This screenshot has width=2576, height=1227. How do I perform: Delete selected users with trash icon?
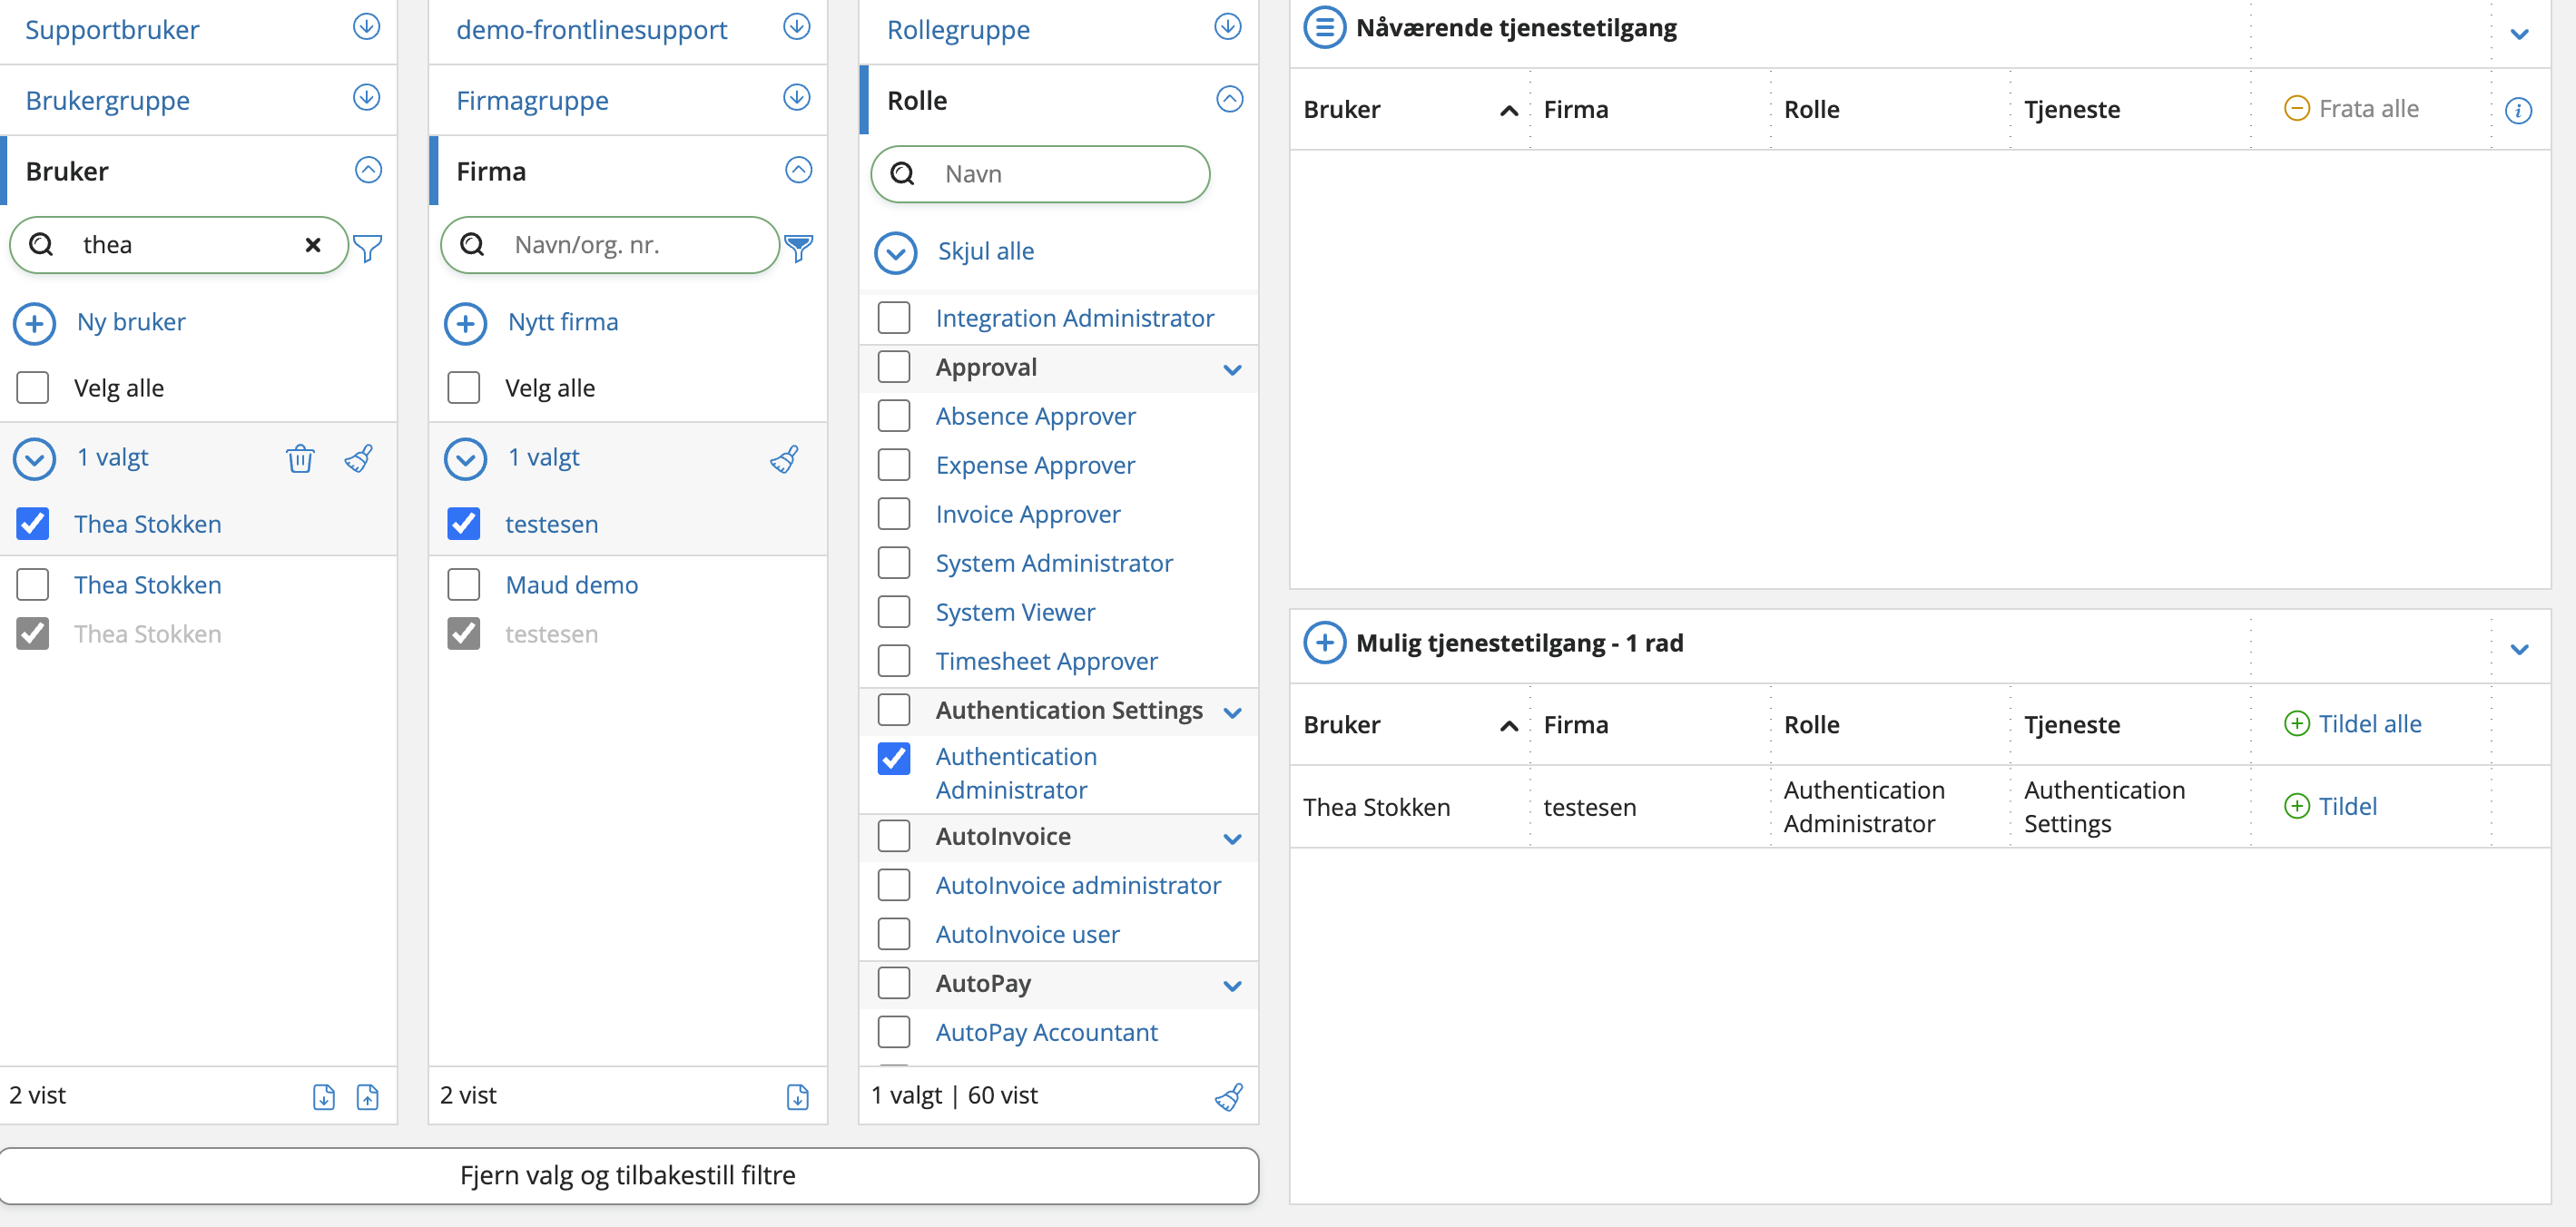(300, 459)
